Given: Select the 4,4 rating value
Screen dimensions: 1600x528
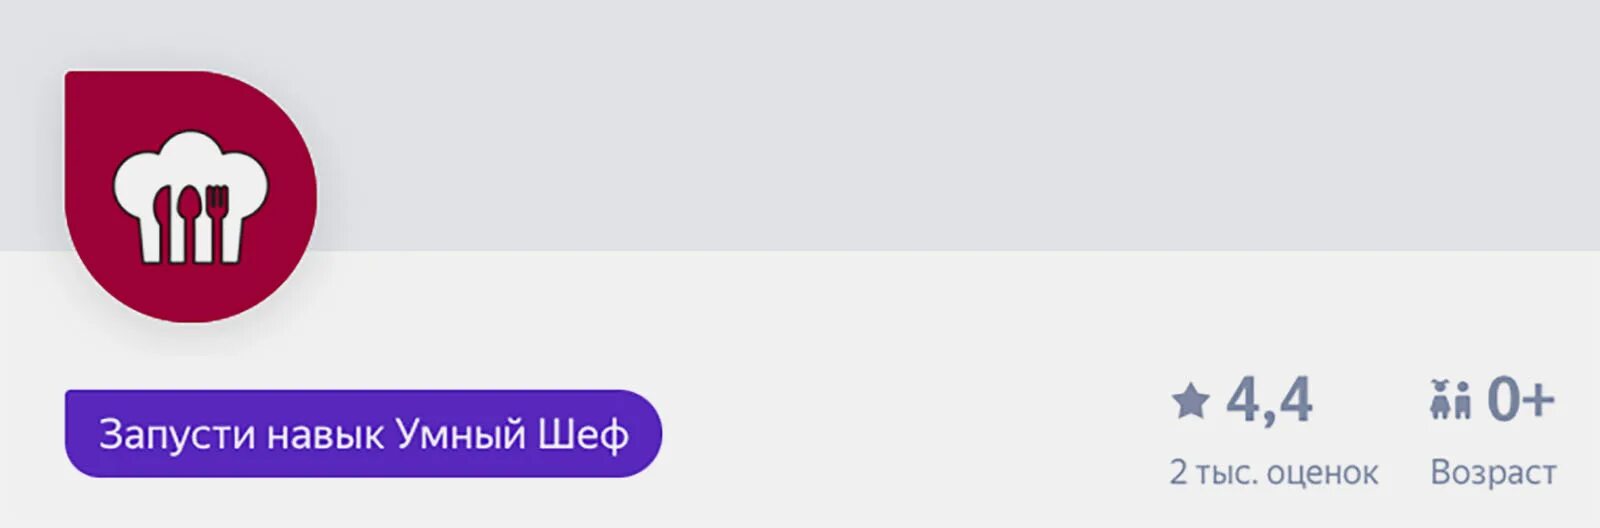Looking at the screenshot, I should pos(1269,400).
